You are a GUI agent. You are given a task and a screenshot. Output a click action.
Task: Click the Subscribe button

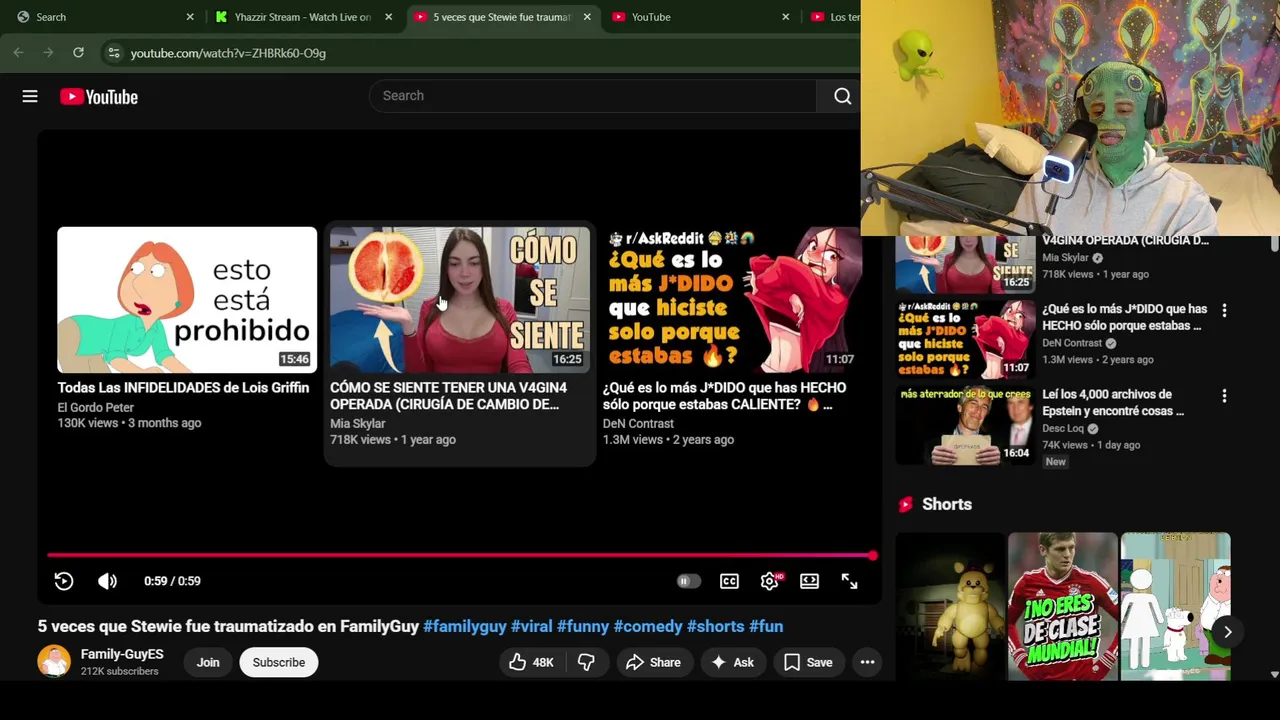pyautogui.click(x=279, y=662)
